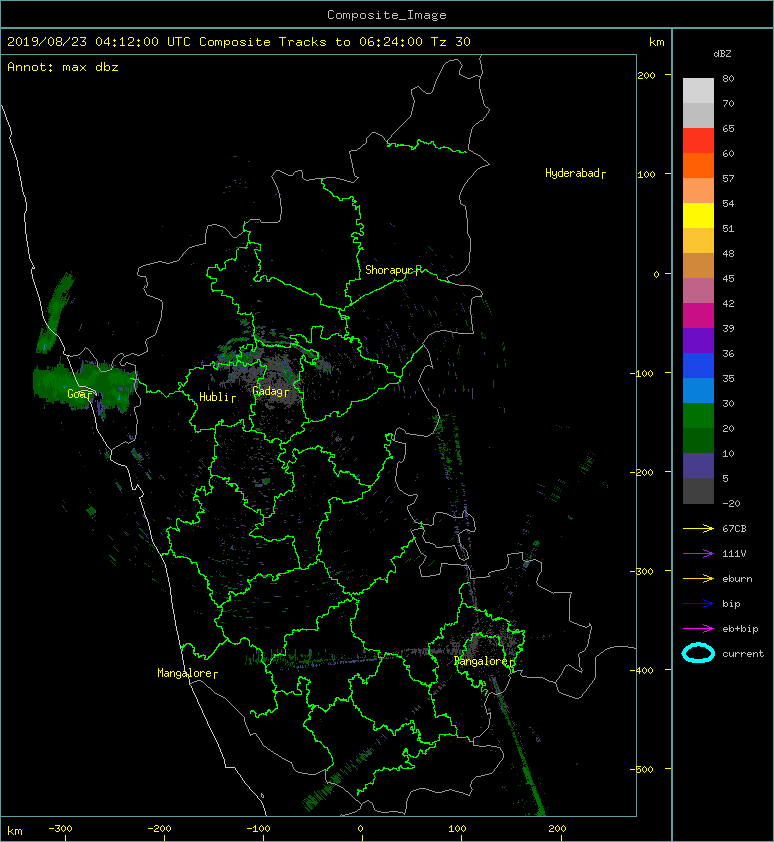
Task: Select the magenta 42 dBZ swatch
Action: pyautogui.click(x=698, y=315)
